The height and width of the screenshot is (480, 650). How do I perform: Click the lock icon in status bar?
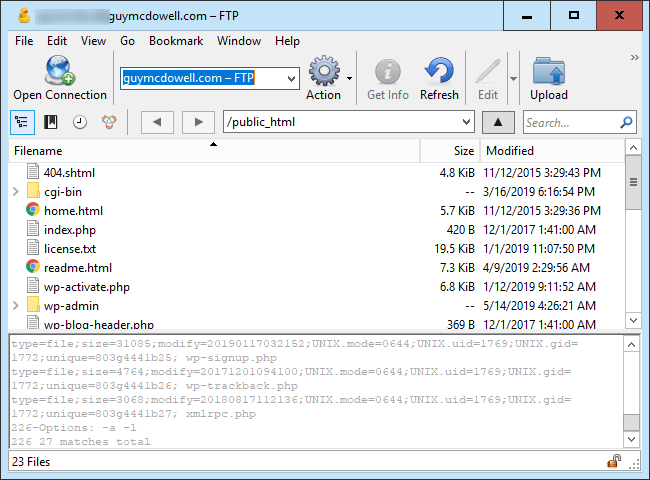tap(614, 461)
